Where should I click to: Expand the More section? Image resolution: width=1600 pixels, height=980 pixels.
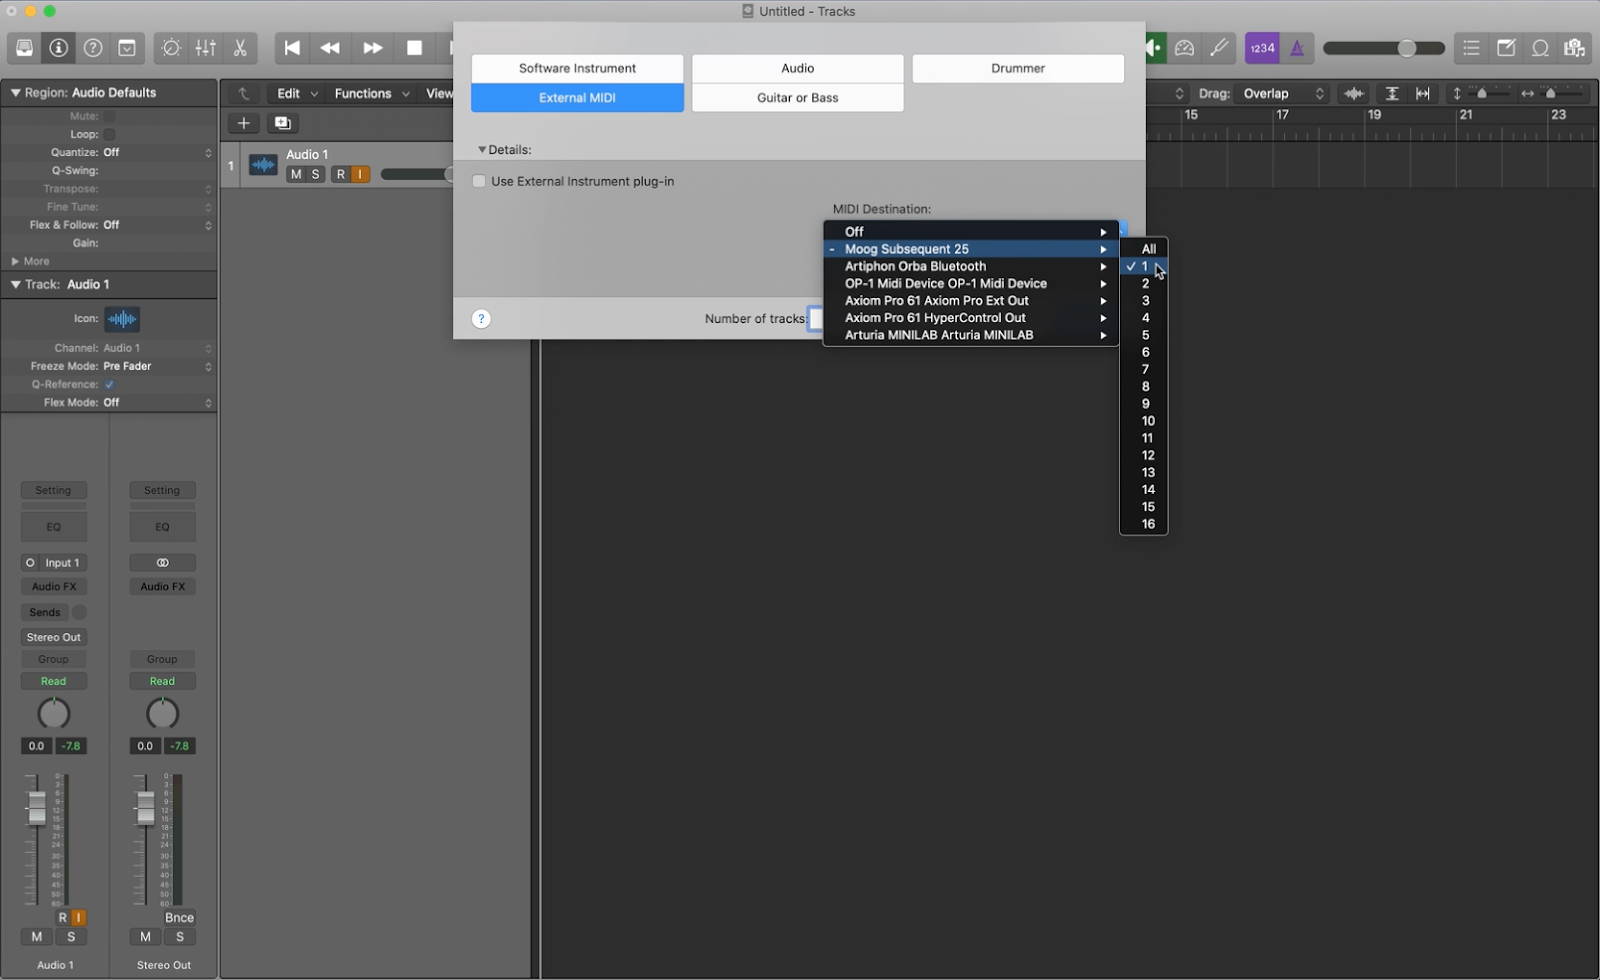tap(15, 261)
